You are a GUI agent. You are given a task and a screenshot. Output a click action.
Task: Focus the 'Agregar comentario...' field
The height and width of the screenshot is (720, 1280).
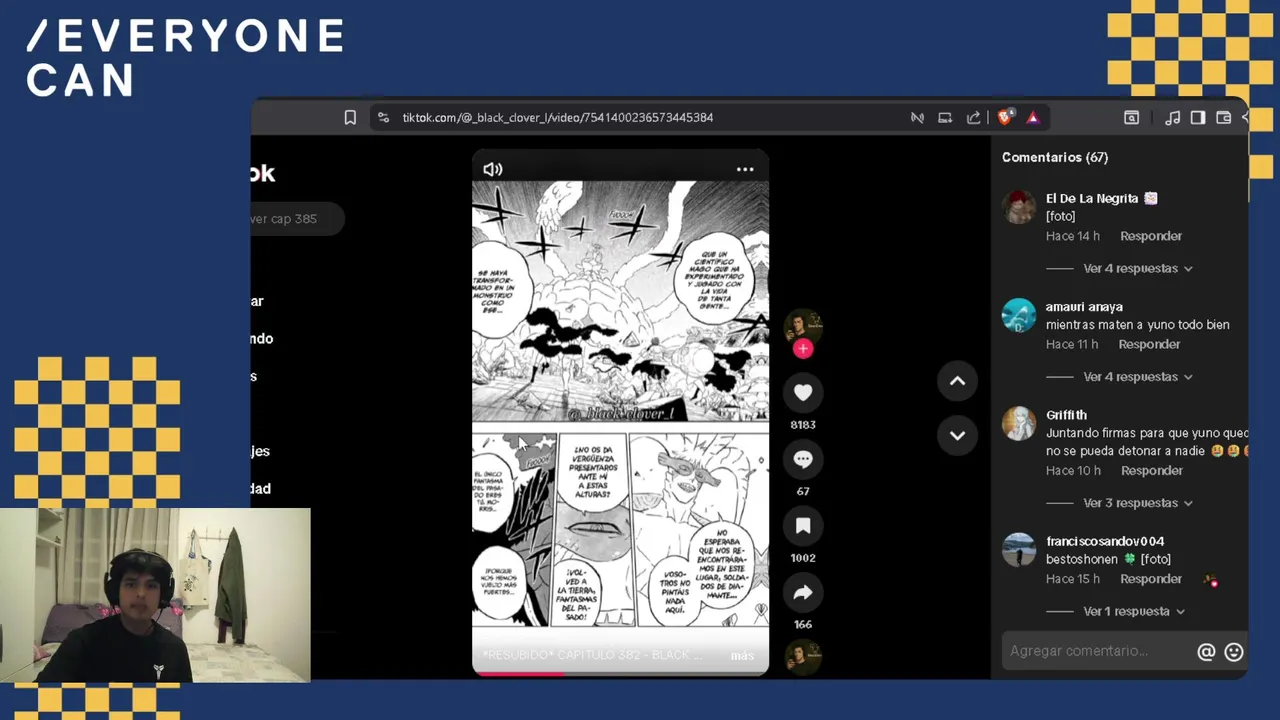point(1098,651)
